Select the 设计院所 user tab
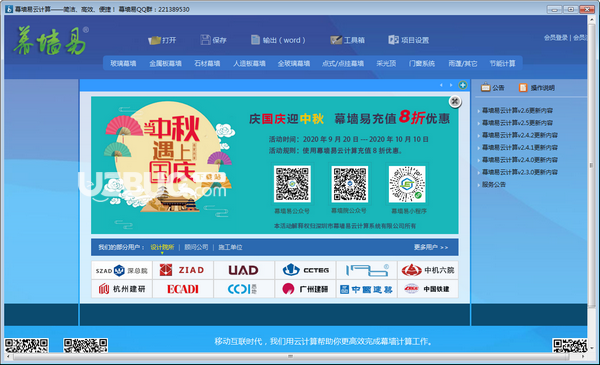Screen dimensions: 600x365 click(162, 247)
